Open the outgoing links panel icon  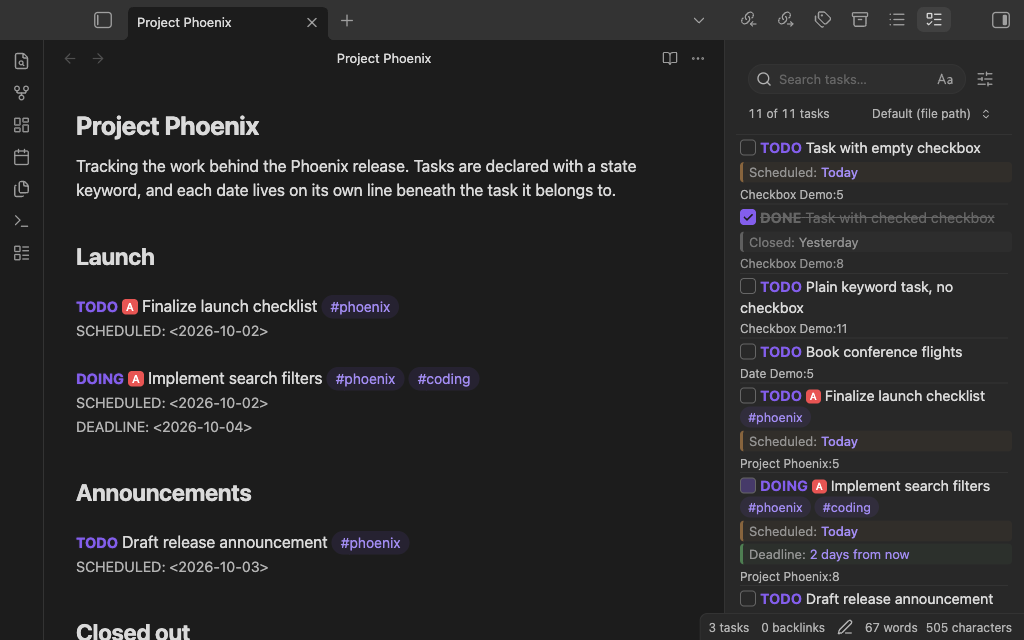tap(786, 20)
